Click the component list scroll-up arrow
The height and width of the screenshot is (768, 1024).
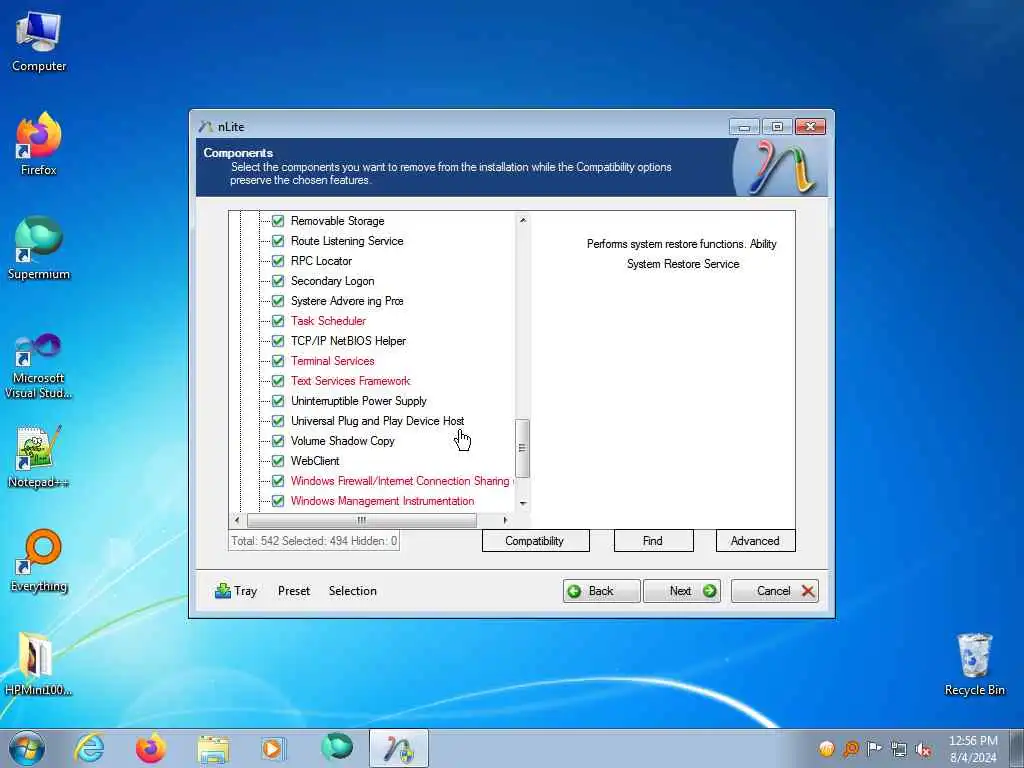[x=522, y=220]
